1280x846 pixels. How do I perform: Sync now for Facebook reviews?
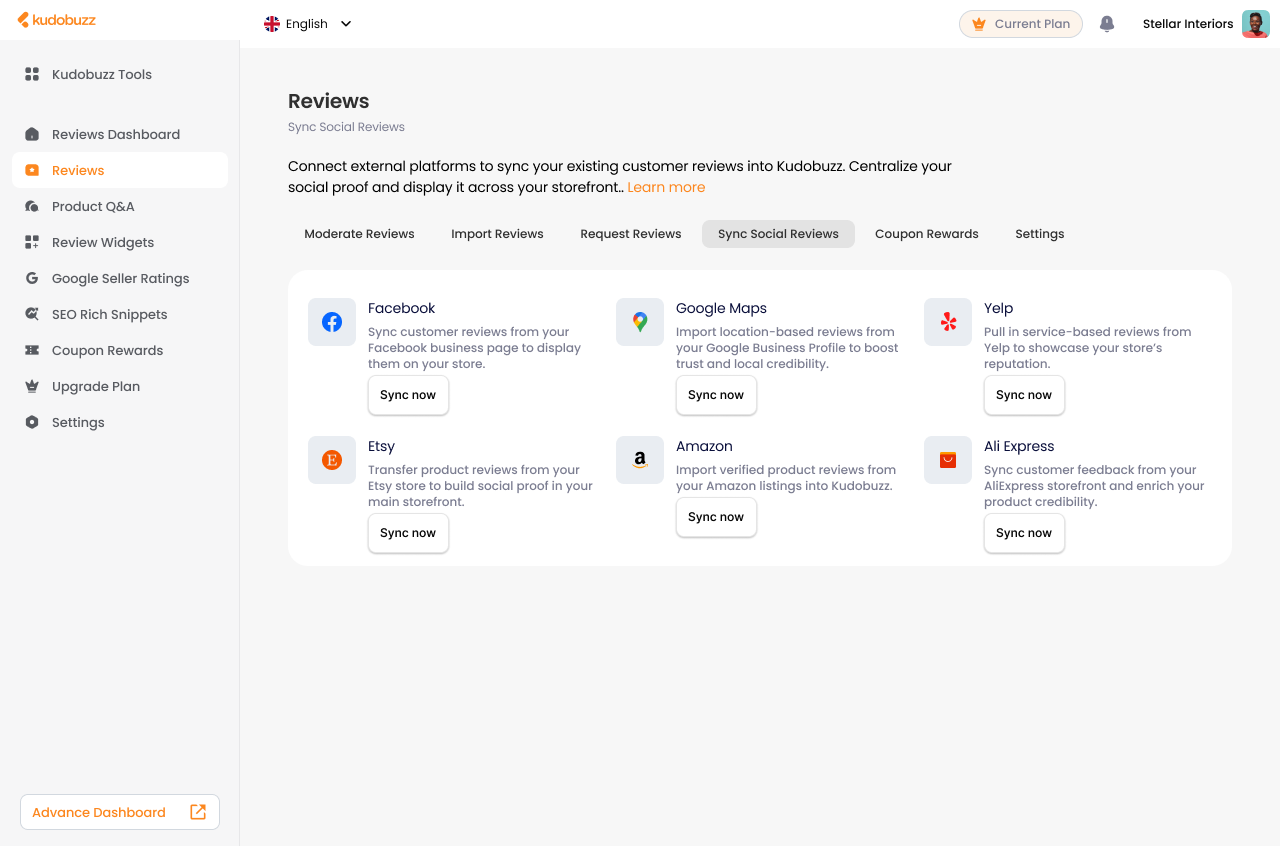(408, 395)
